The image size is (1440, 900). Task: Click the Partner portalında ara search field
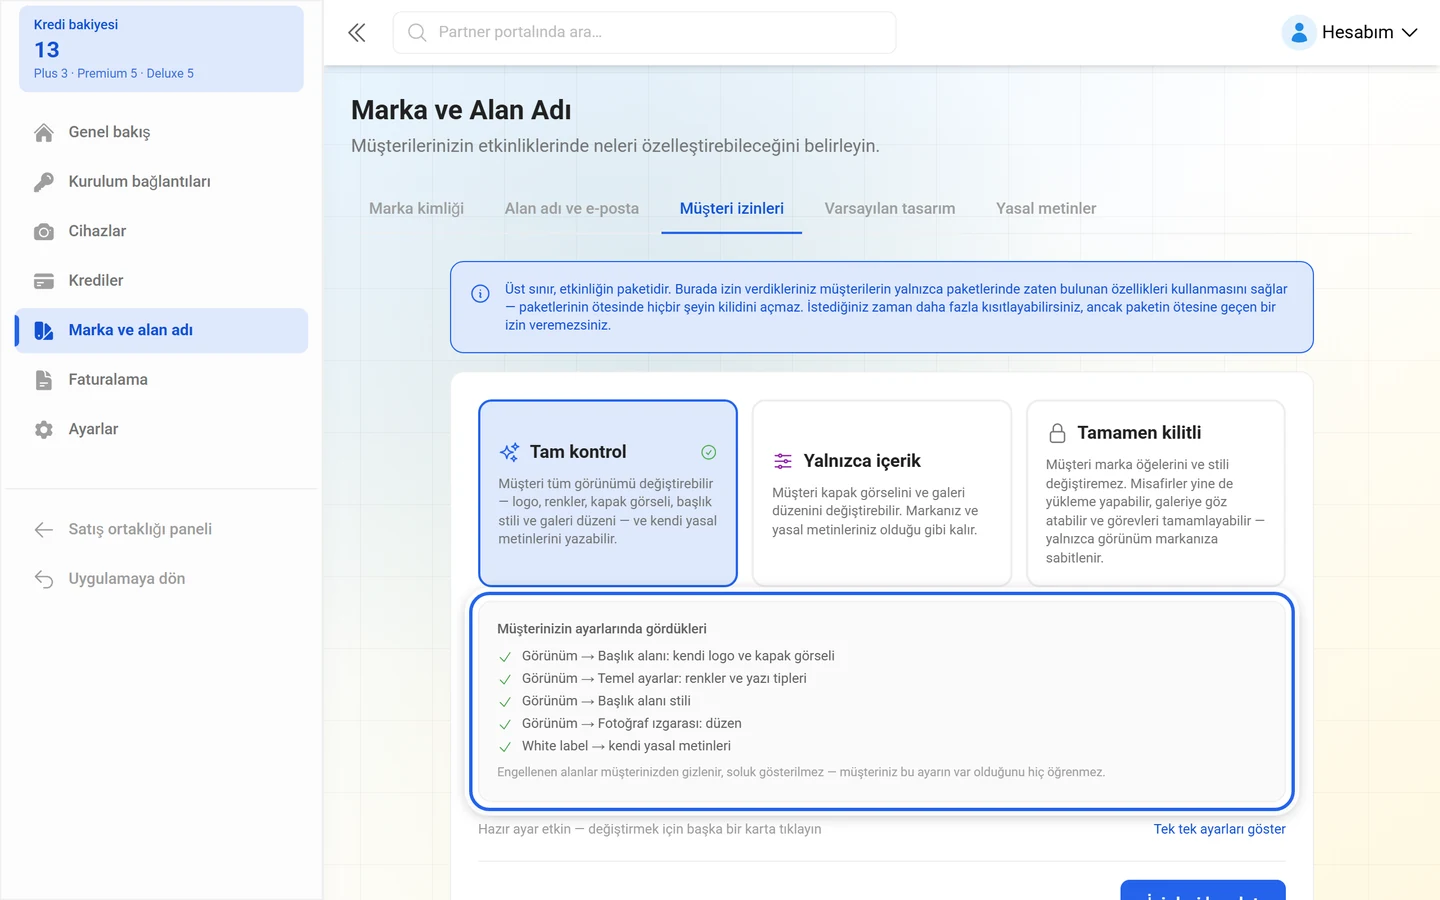tap(645, 33)
